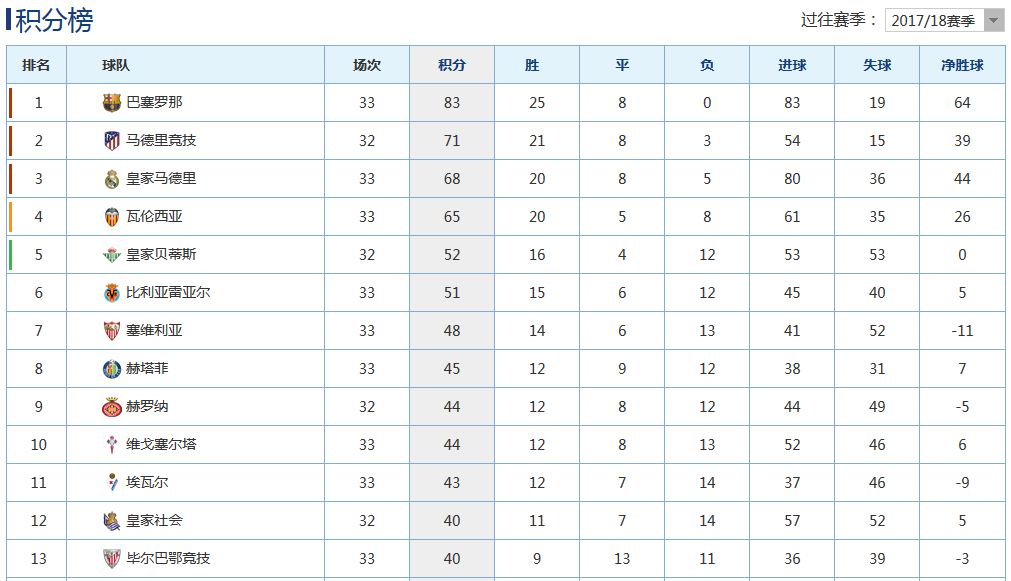1011x581 pixels.
Task: Click the 皇家社会 team name
Action: 154,520
